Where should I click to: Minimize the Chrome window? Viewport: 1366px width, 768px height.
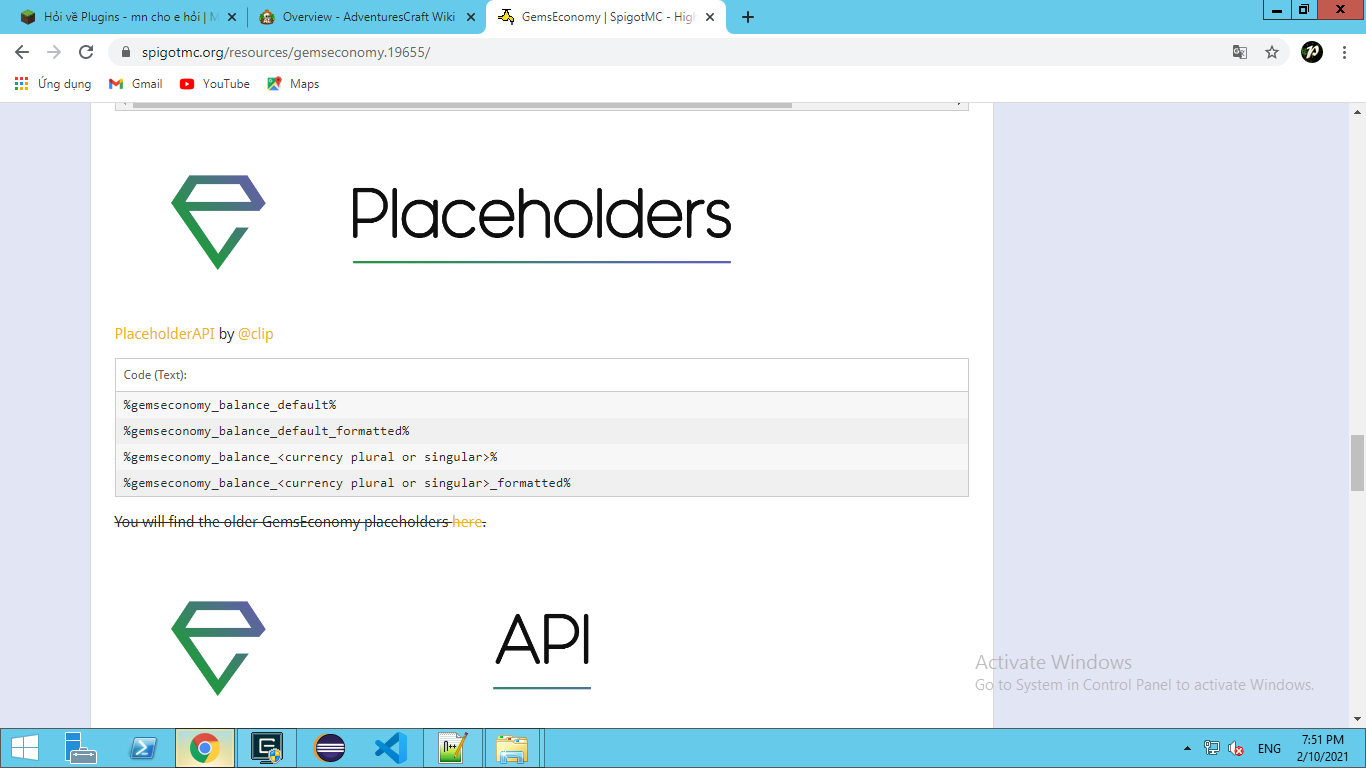click(x=1277, y=10)
